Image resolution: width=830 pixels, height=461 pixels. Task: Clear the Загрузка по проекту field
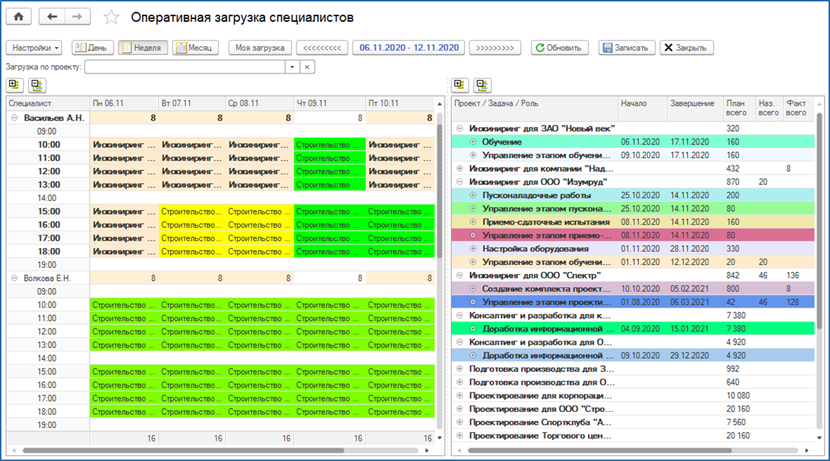[307, 67]
